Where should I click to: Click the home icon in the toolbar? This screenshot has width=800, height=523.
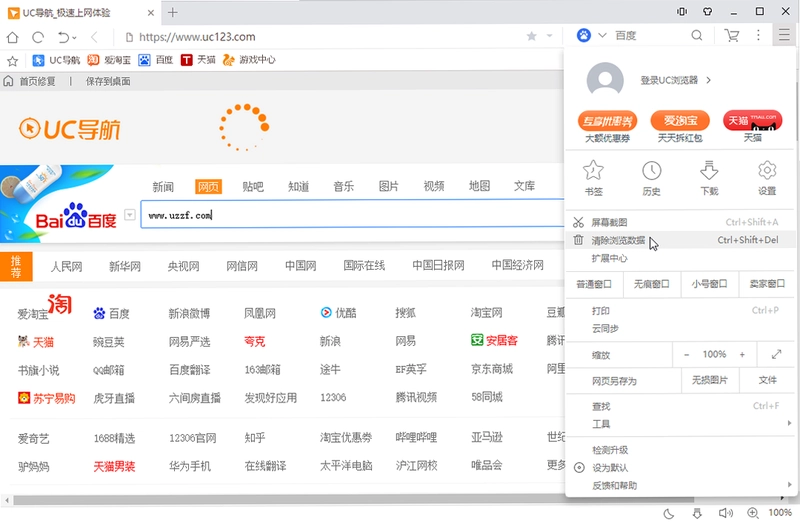point(13,37)
